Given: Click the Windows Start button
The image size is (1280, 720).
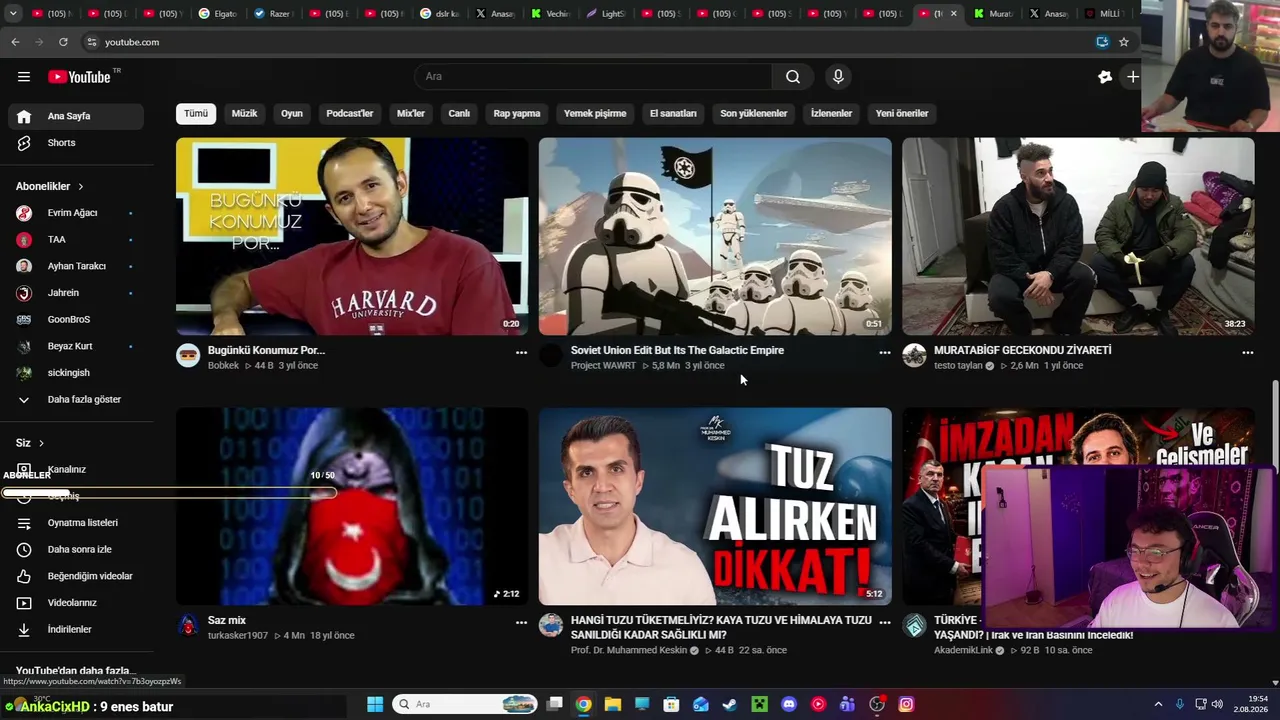Looking at the screenshot, I should coord(375,704).
